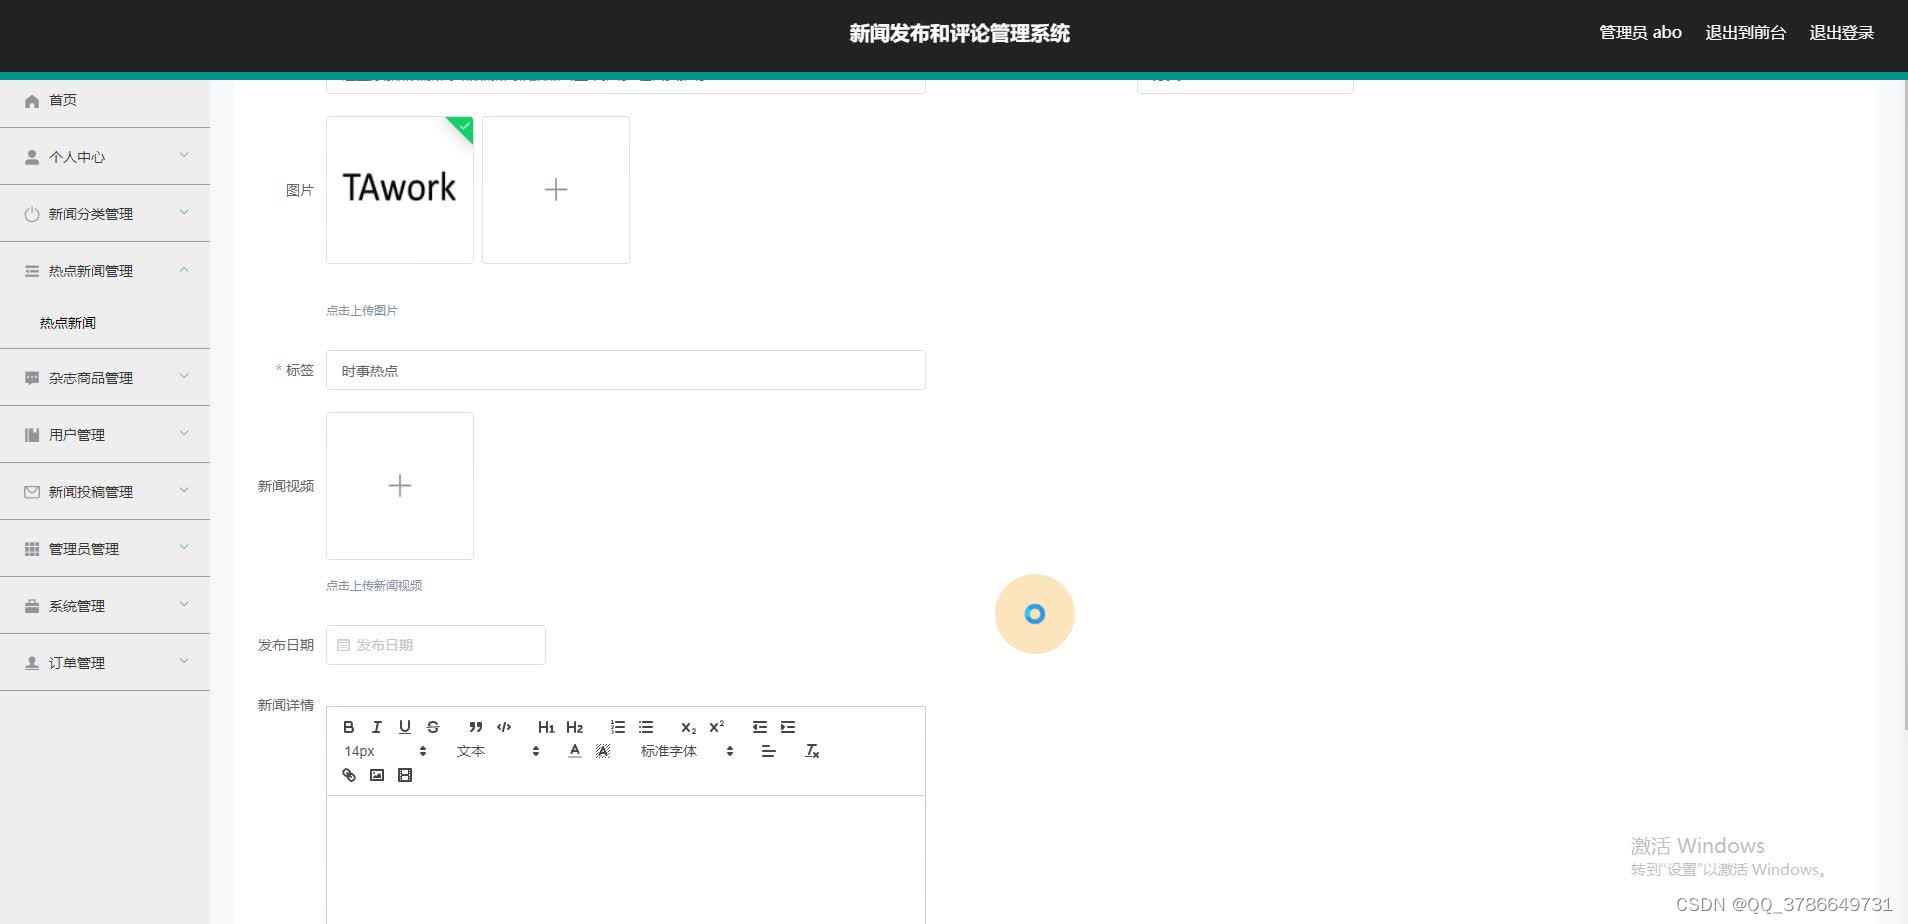
Task: Toggle strikethrough formatting in editor
Action: tap(433, 727)
